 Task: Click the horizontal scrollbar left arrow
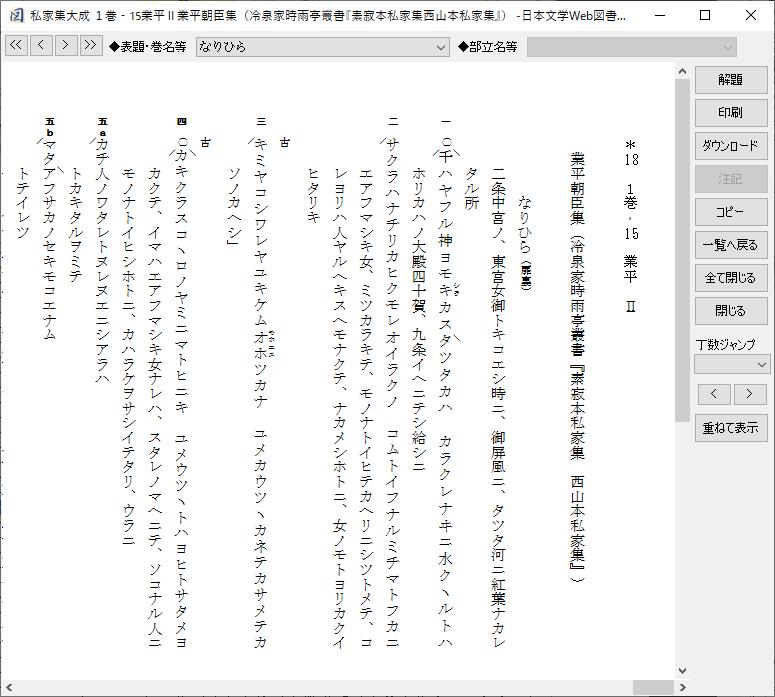8,688
